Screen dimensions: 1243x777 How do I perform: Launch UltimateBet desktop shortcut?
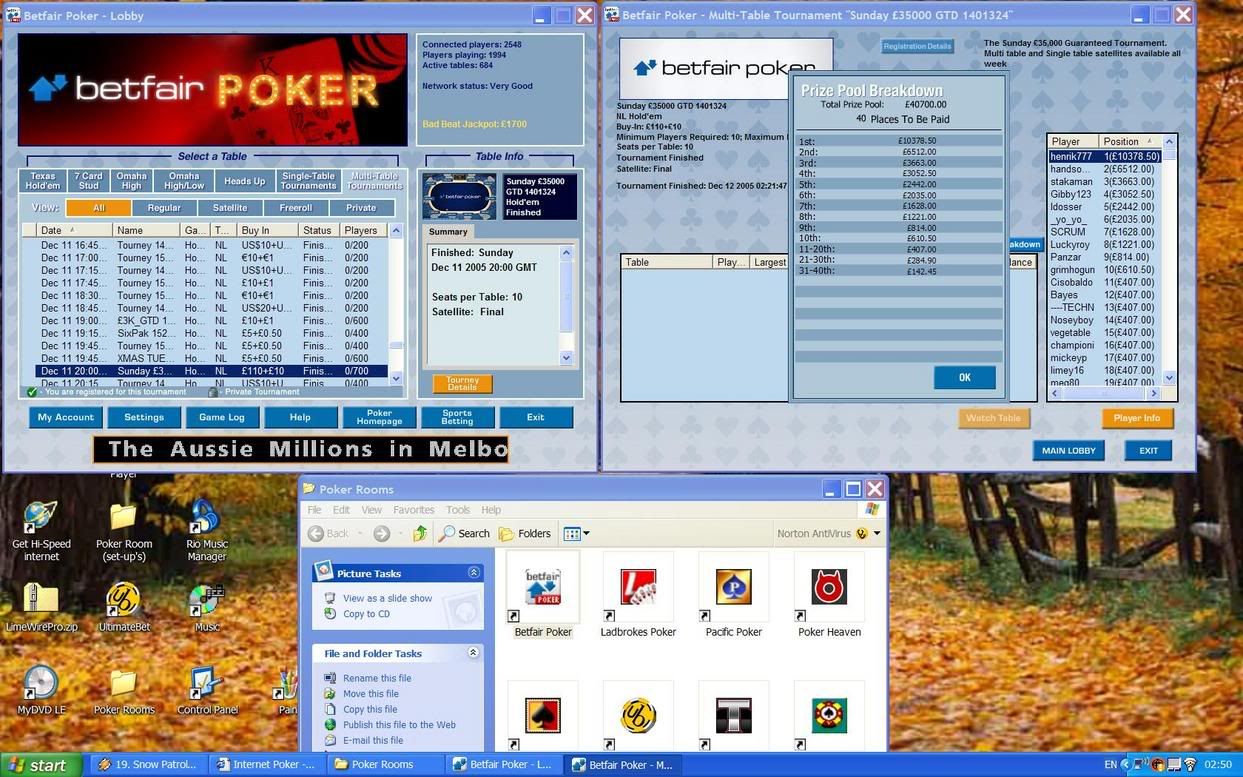[124, 607]
